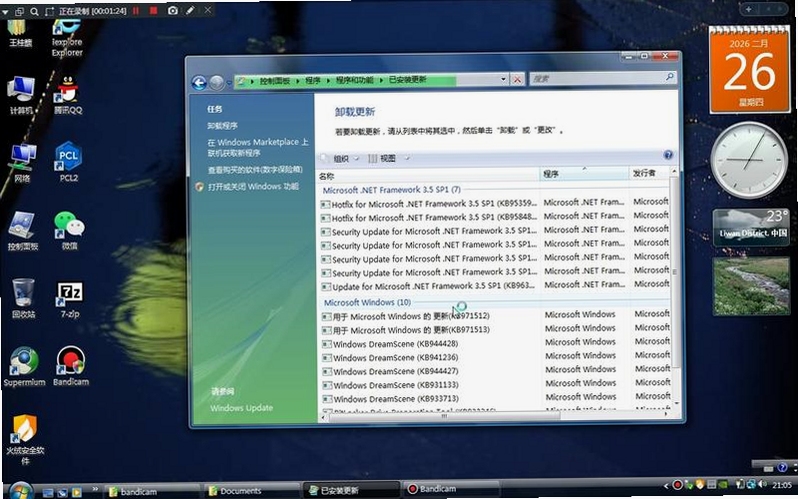The height and width of the screenshot is (499, 798).
Task: Click the slideshow picture gadget
Action: tap(751, 286)
